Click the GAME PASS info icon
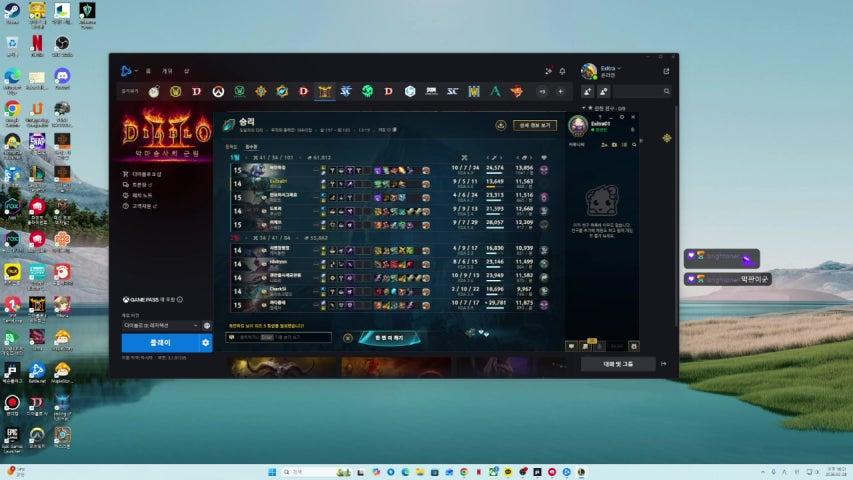 tap(180, 299)
